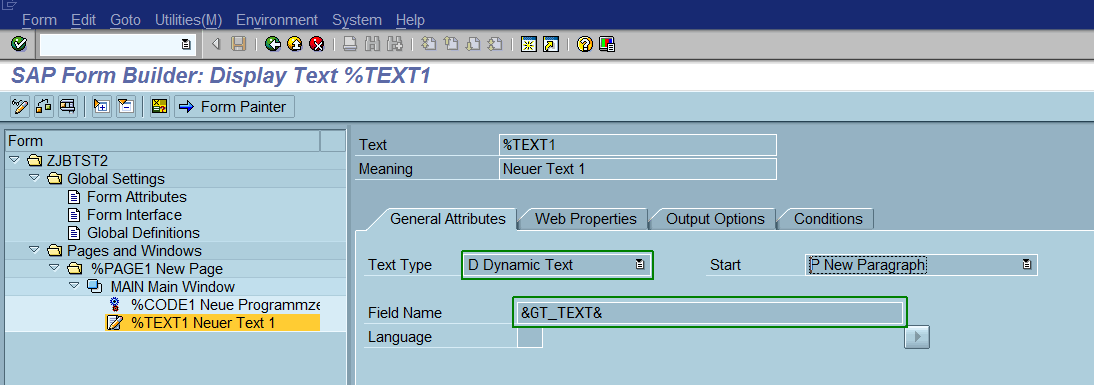Click the red Cancel icon

click(x=317, y=45)
